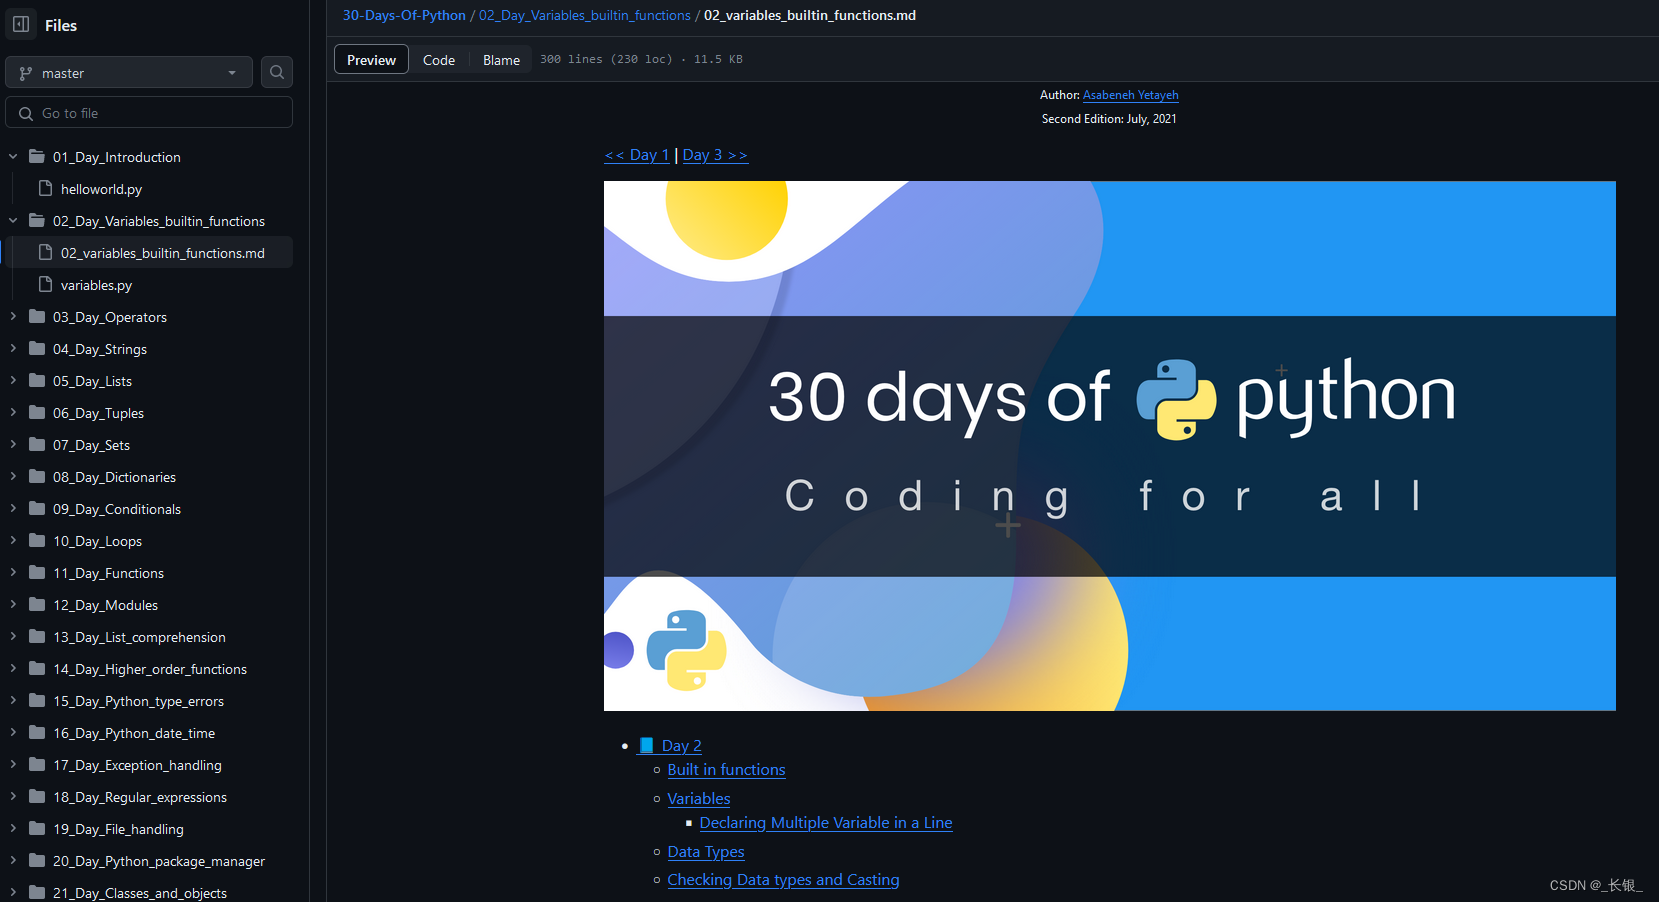Click the 30 days of python banner image
The width and height of the screenshot is (1659, 902).
click(x=1109, y=445)
